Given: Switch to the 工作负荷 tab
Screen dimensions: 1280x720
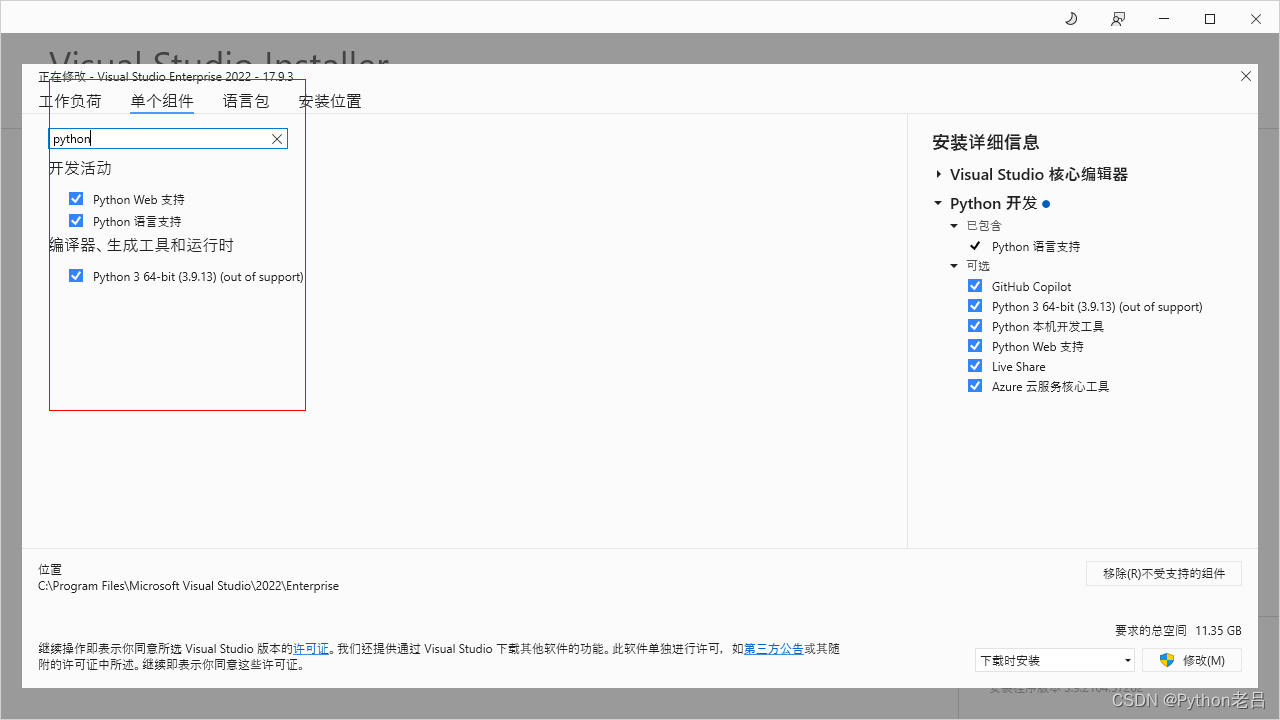Looking at the screenshot, I should point(70,100).
